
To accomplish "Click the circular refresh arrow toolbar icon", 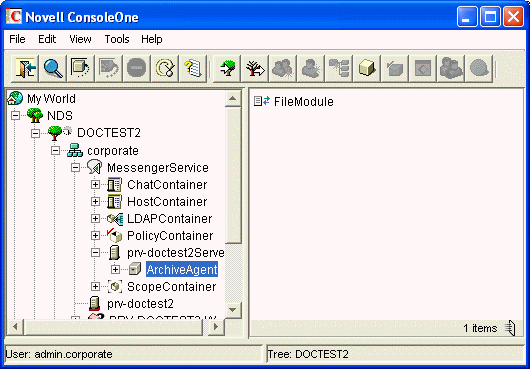I will coord(165,69).
